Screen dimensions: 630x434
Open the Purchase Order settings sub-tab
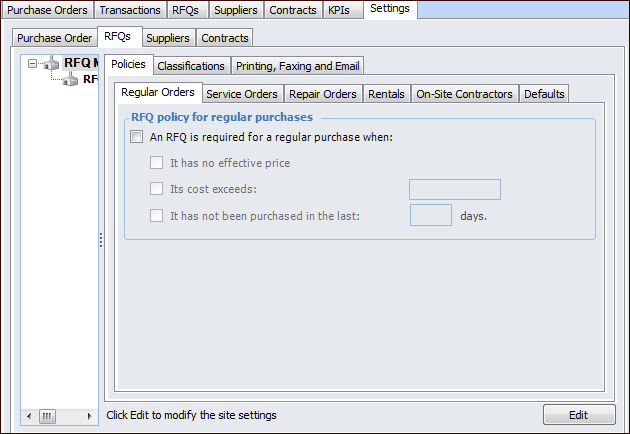(x=55, y=38)
